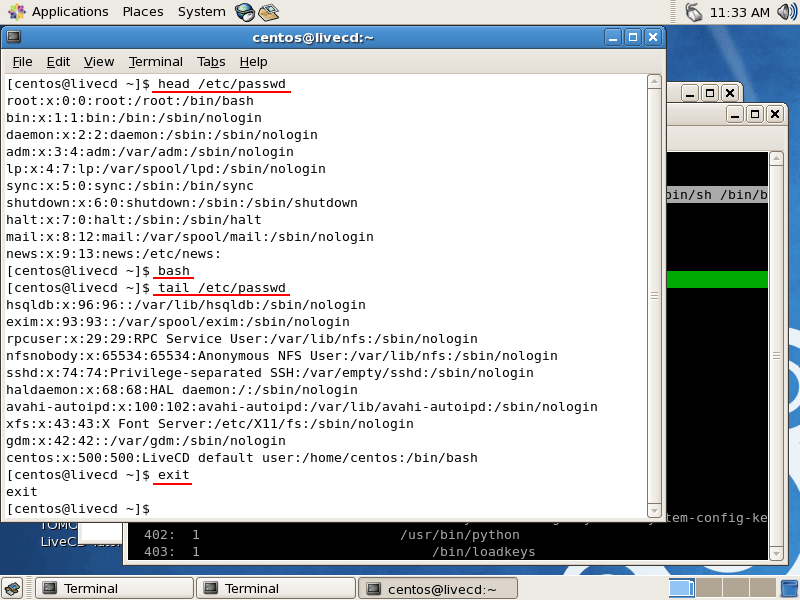Maximize the rightmost background terminal window
Image resolution: width=800 pixels, height=600 pixels.
755,114
